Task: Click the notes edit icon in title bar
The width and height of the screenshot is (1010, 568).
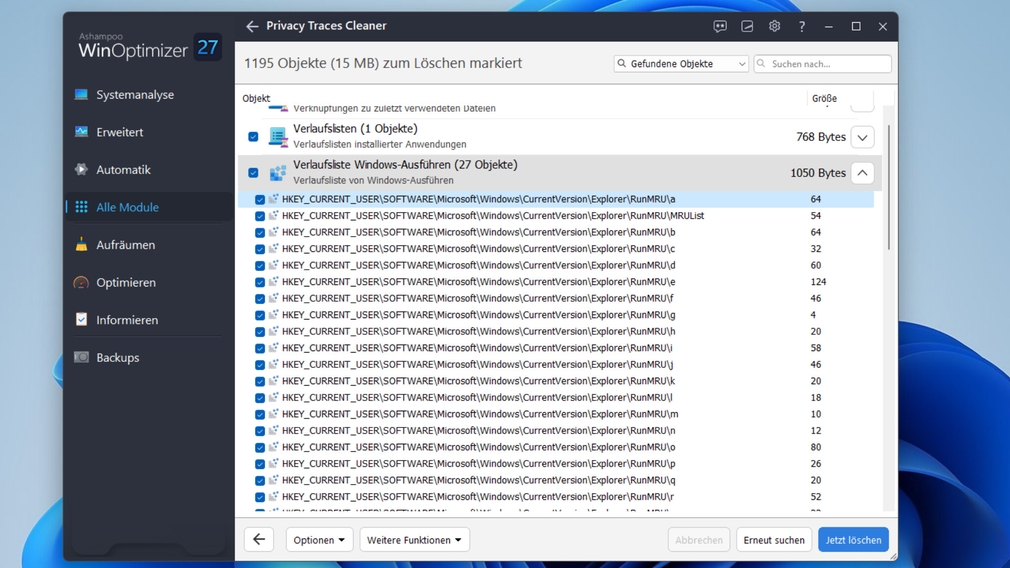Action: [x=747, y=26]
